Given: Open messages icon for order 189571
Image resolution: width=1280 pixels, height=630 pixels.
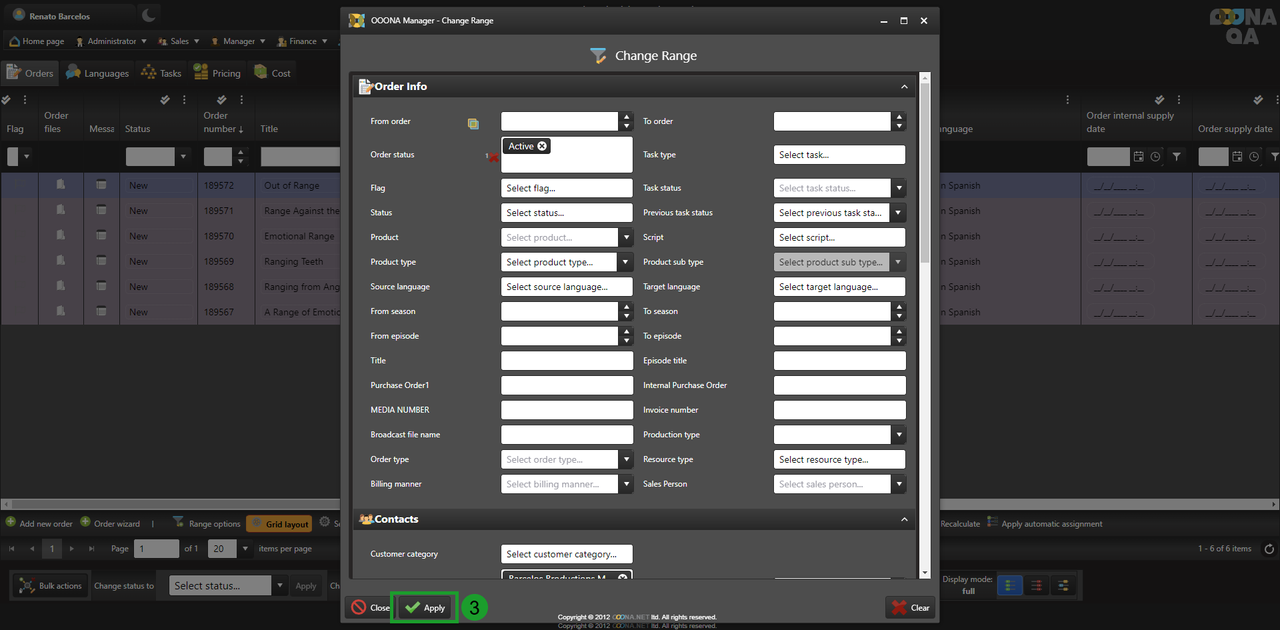Looking at the screenshot, I should coord(101,211).
